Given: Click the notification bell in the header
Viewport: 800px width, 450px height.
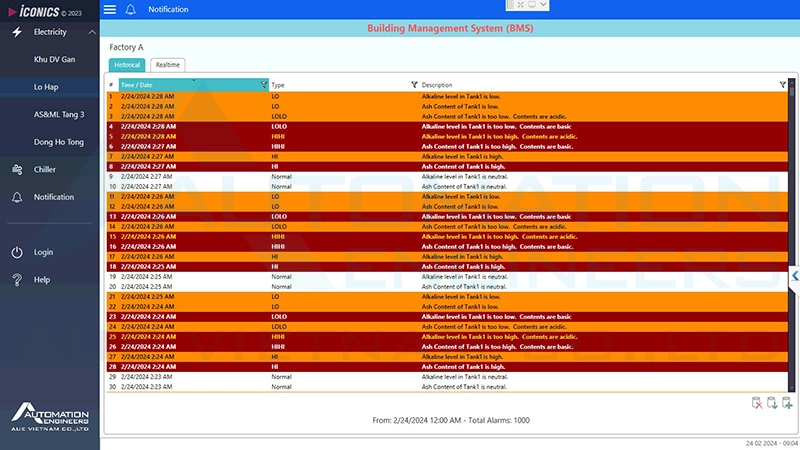Looking at the screenshot, I should coord(130,9).
